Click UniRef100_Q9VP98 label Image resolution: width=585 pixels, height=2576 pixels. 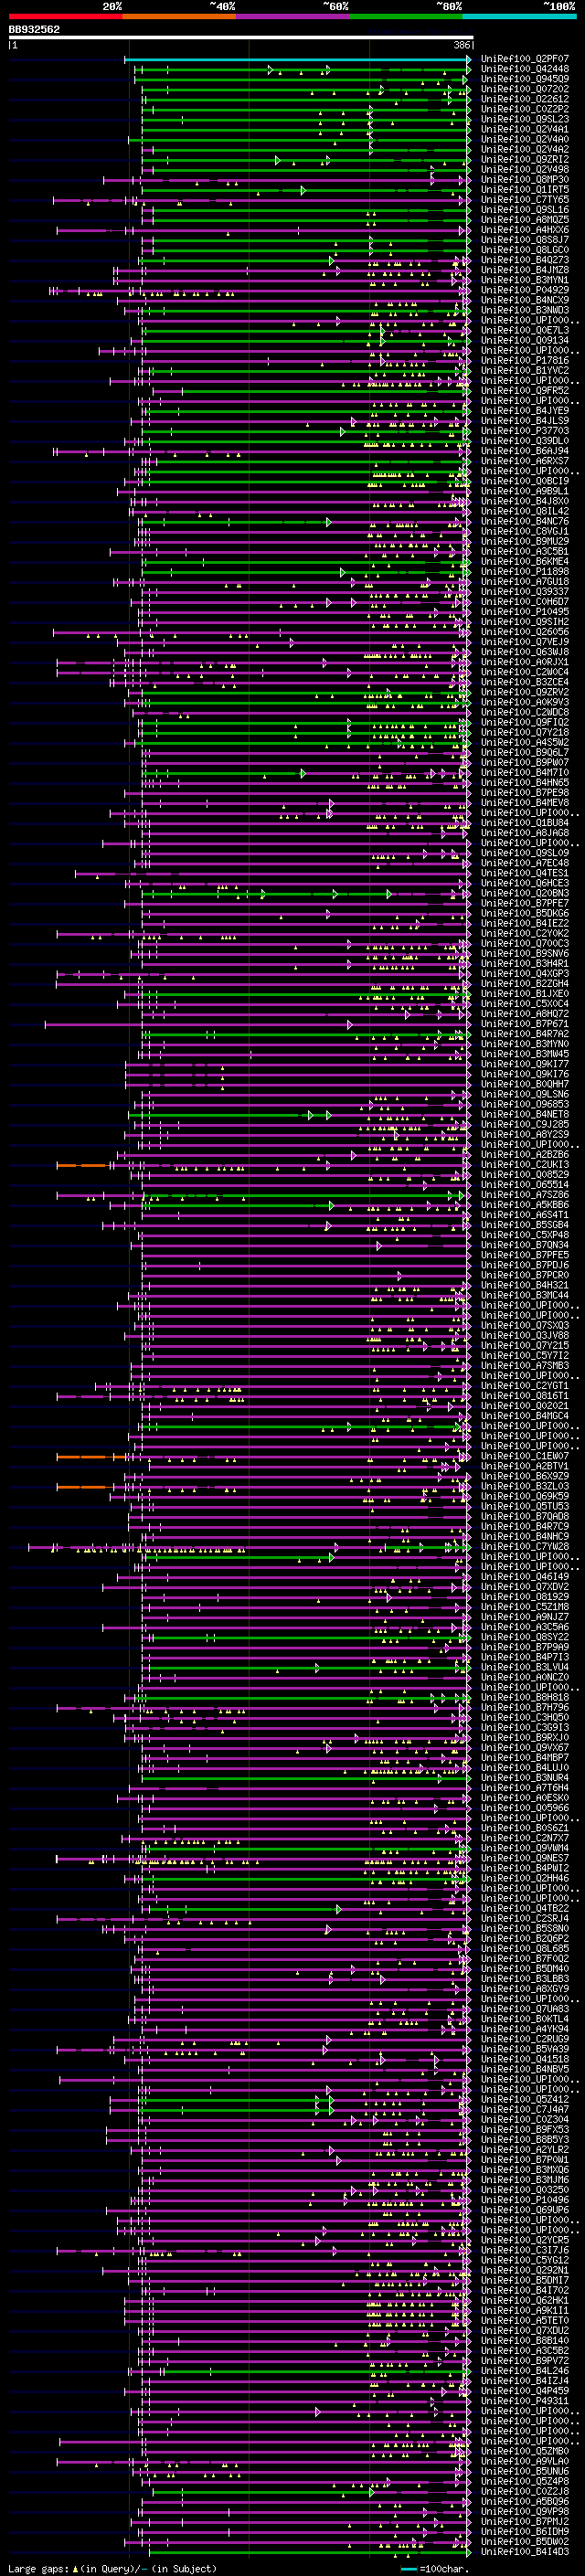point(525,2511)
